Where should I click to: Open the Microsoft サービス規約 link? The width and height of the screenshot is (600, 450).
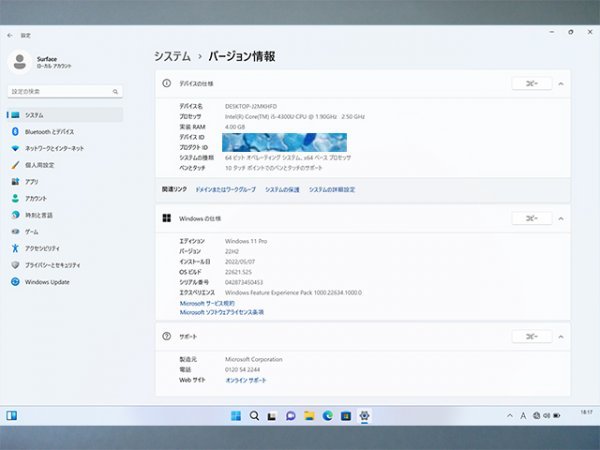pyautogui.click(x=207, y=303)
